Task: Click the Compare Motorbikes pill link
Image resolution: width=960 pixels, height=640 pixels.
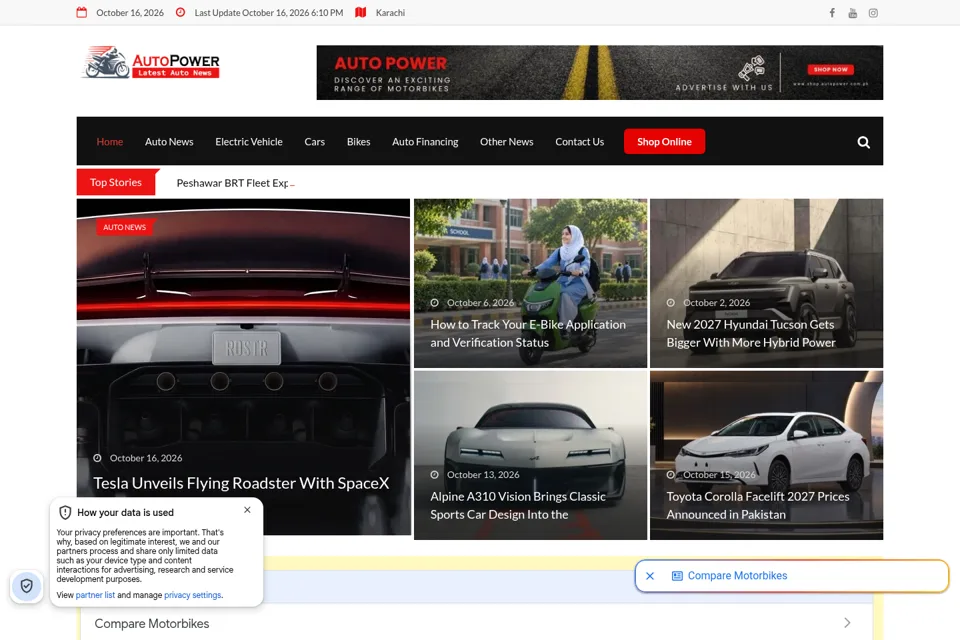Action: [x=737, y=576]
